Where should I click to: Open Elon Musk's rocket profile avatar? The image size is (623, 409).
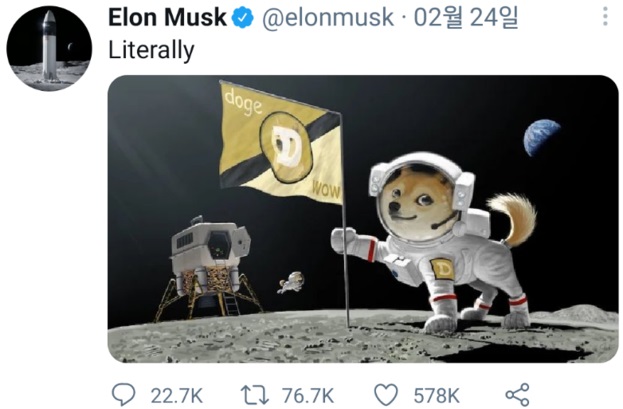pos(49,48)
